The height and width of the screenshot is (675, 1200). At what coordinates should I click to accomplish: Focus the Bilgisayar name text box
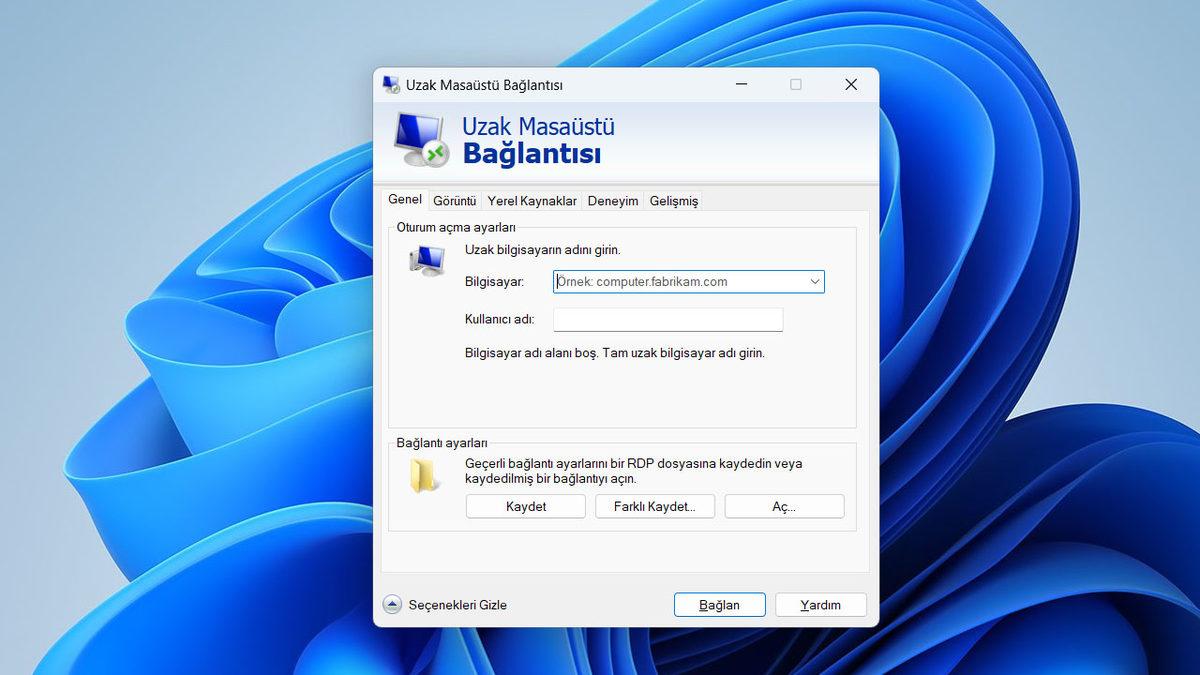pos(680,282)
